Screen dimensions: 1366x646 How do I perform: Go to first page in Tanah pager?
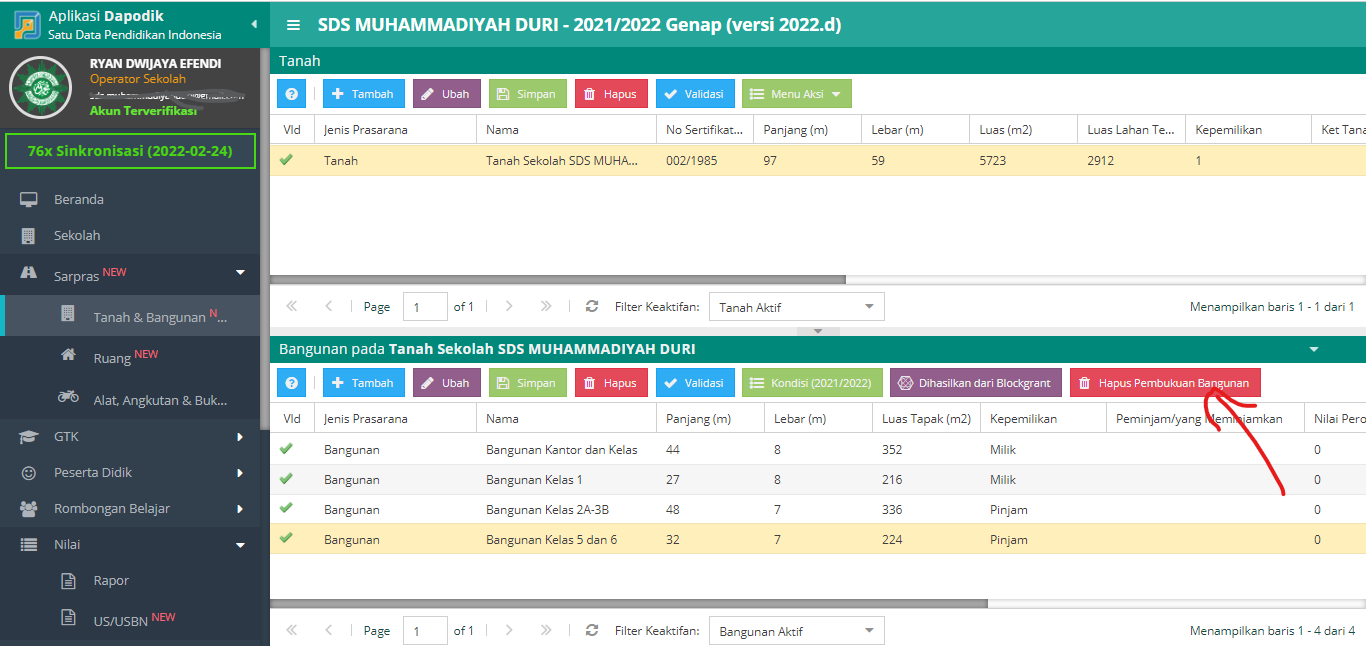pyautogui.click(x=292, y=307)
